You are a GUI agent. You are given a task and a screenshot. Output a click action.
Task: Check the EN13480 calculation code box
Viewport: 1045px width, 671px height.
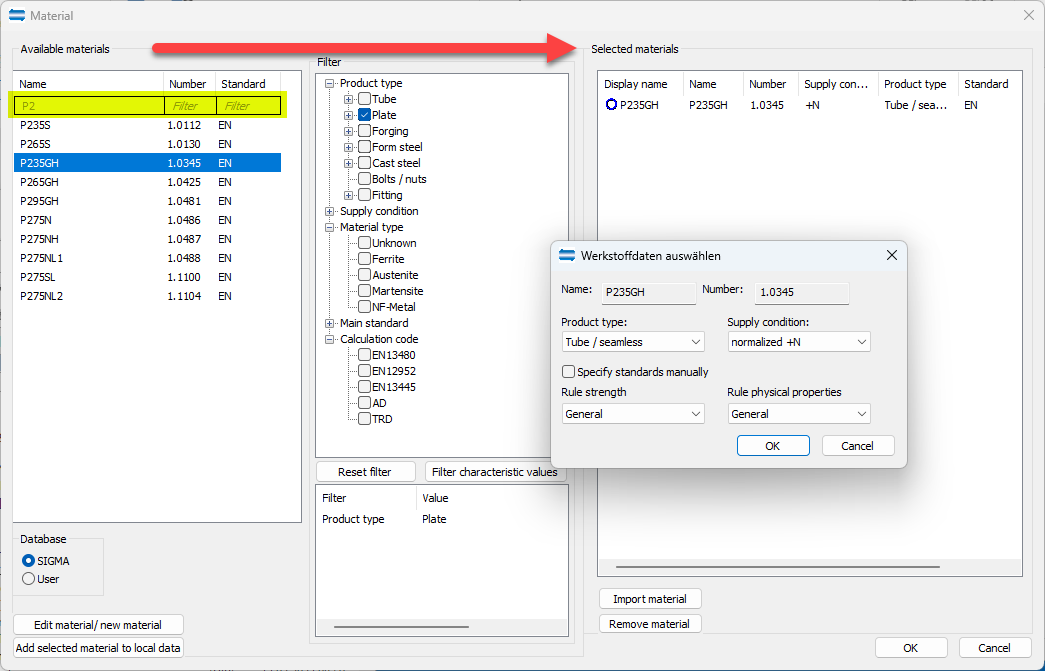pyautogui.click(x=364, y=355)
